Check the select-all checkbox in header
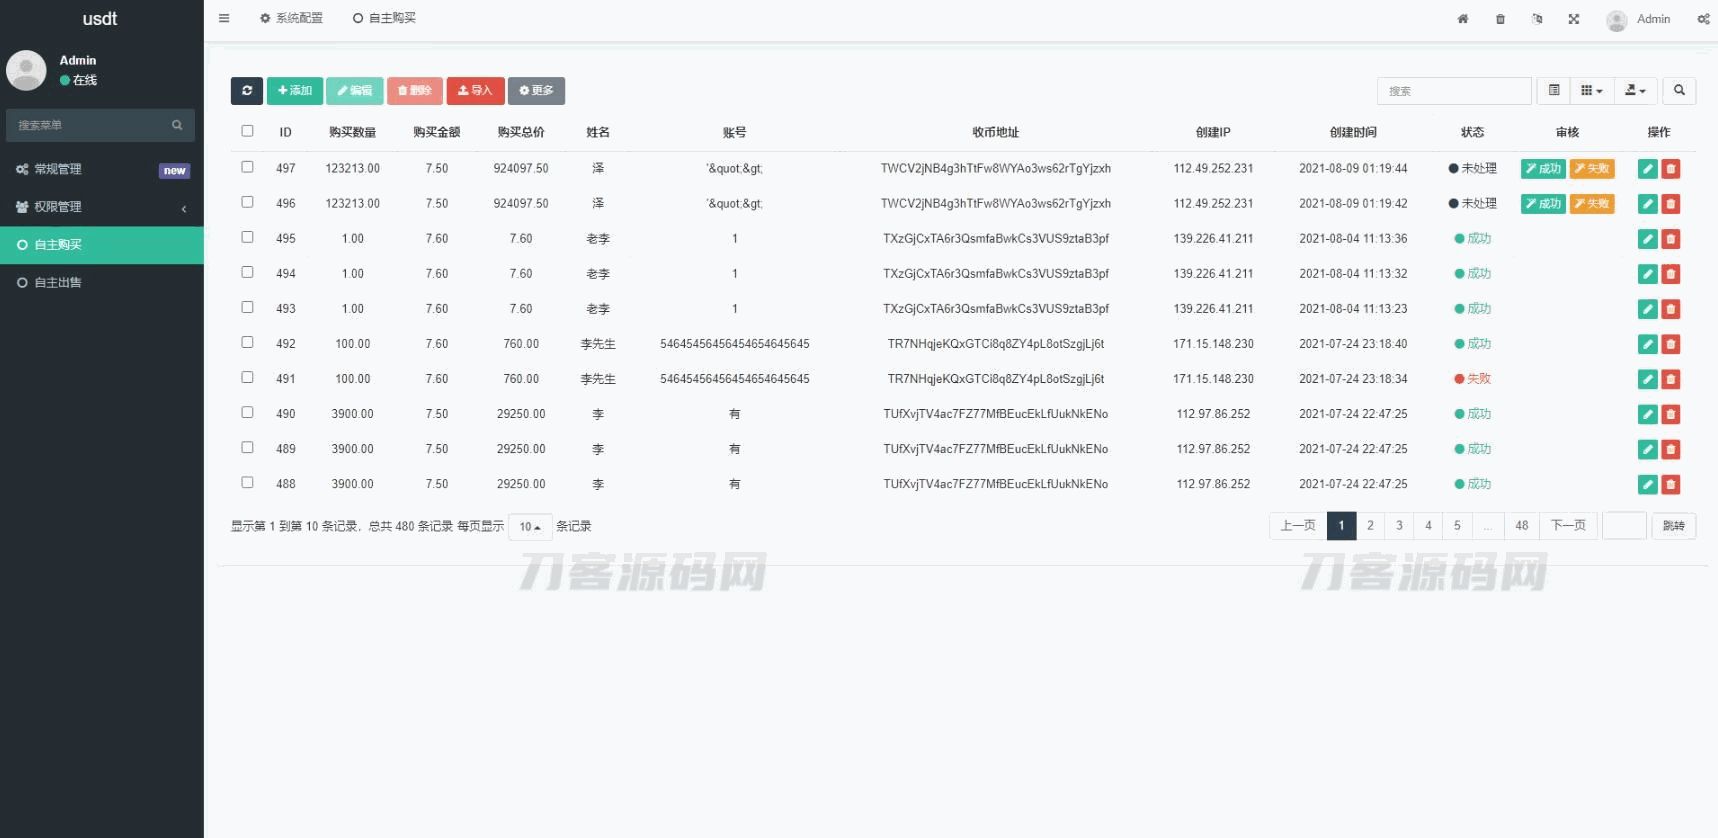This screenshot has width=1718, height=838. (x=247, y=131)
